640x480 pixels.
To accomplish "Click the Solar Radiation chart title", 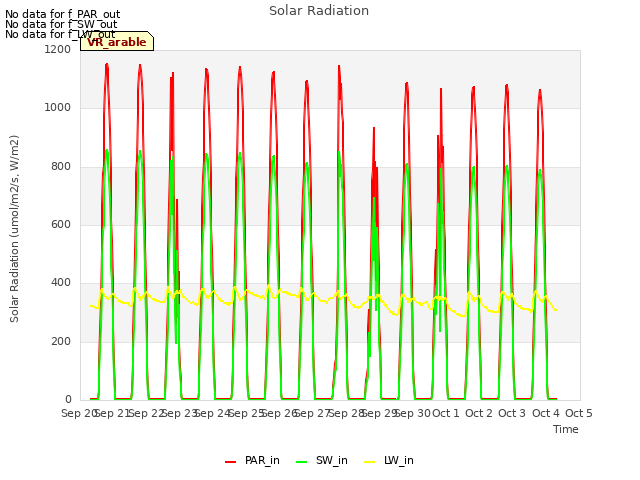I will tap(319, 11).
